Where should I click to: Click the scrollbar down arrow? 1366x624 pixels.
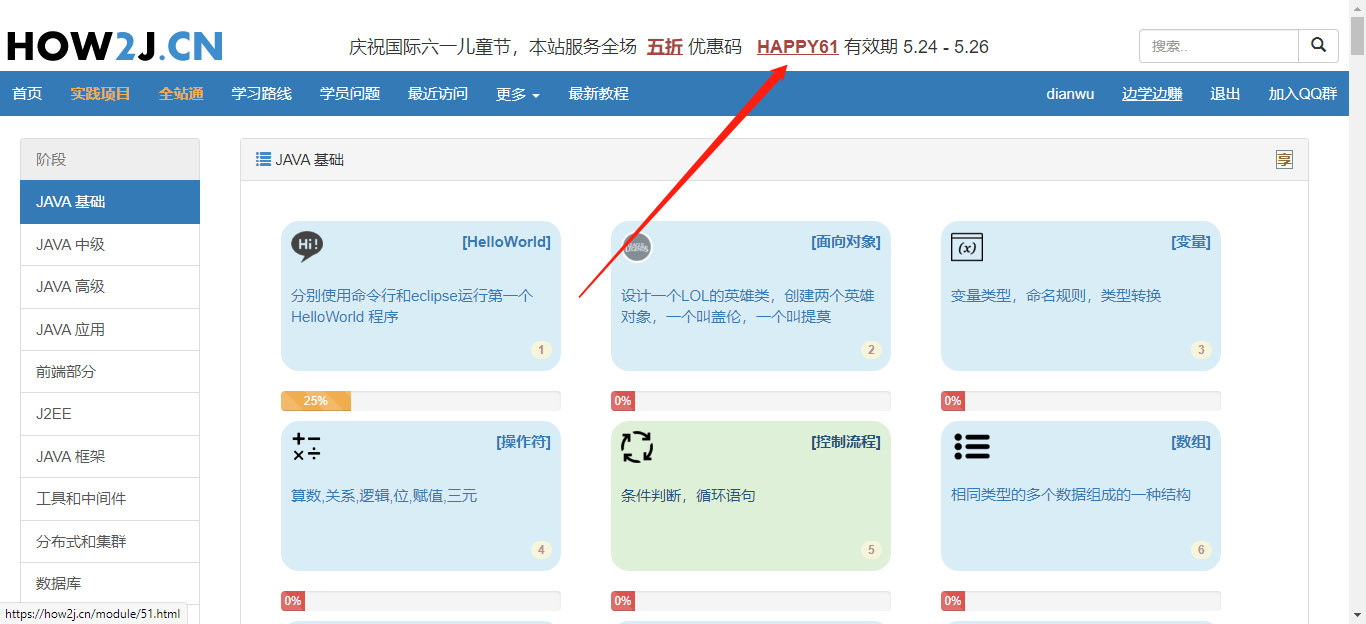1357,615
